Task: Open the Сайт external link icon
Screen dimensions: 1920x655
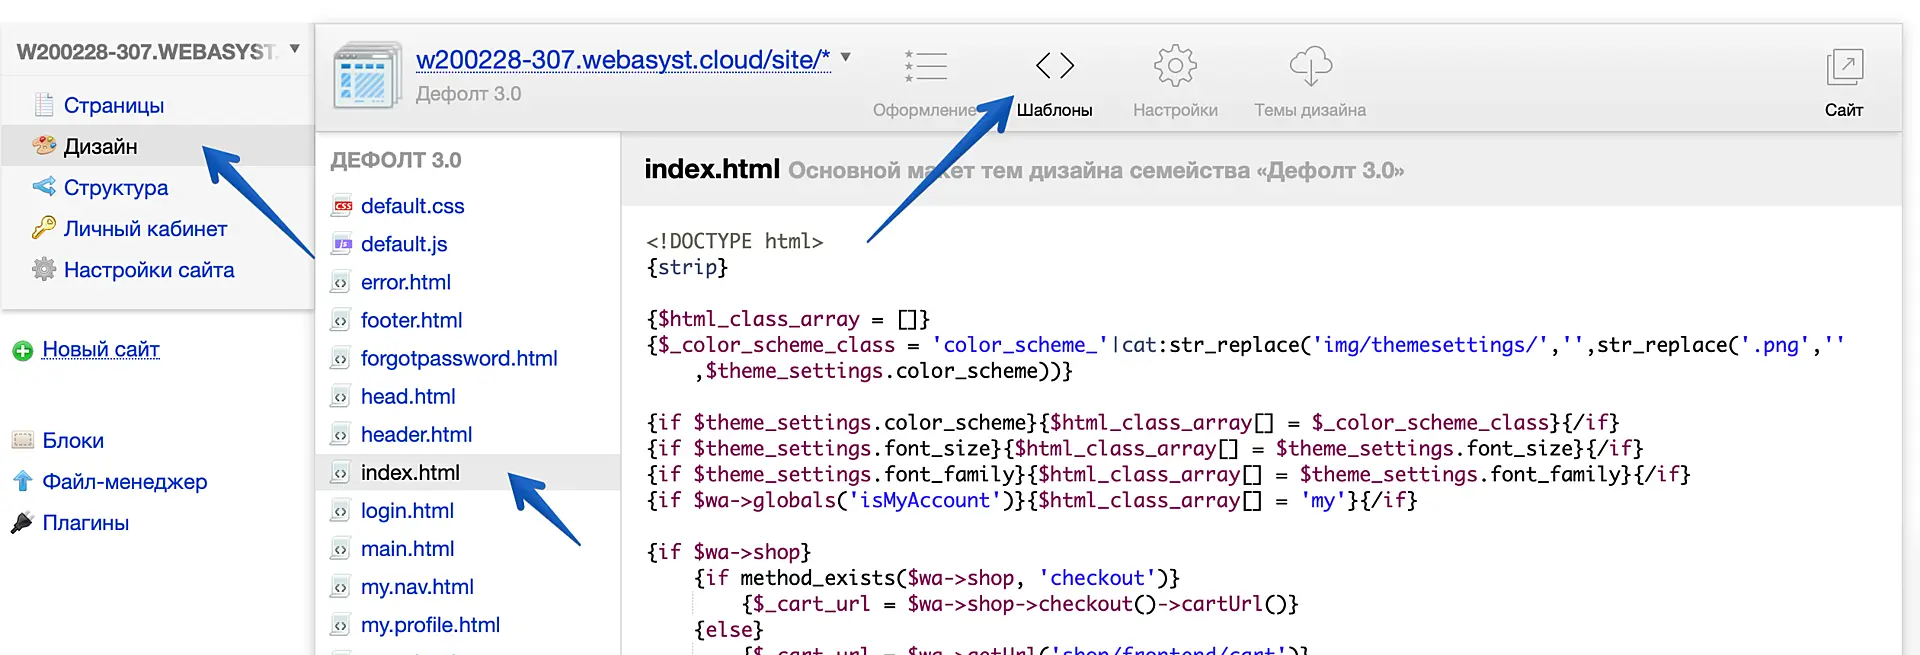Action: [x=1844, y=68]
